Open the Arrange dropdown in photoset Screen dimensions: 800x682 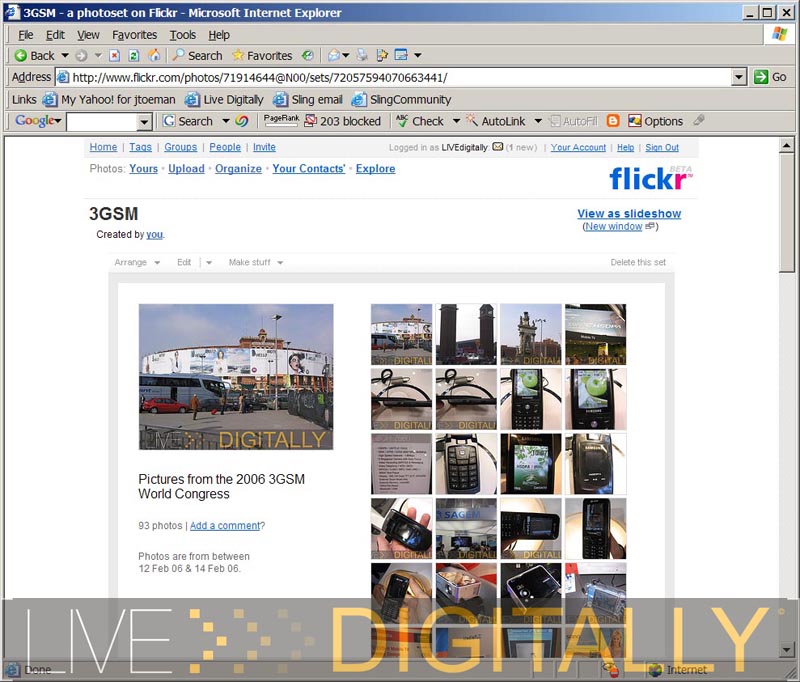click(137, 263)
